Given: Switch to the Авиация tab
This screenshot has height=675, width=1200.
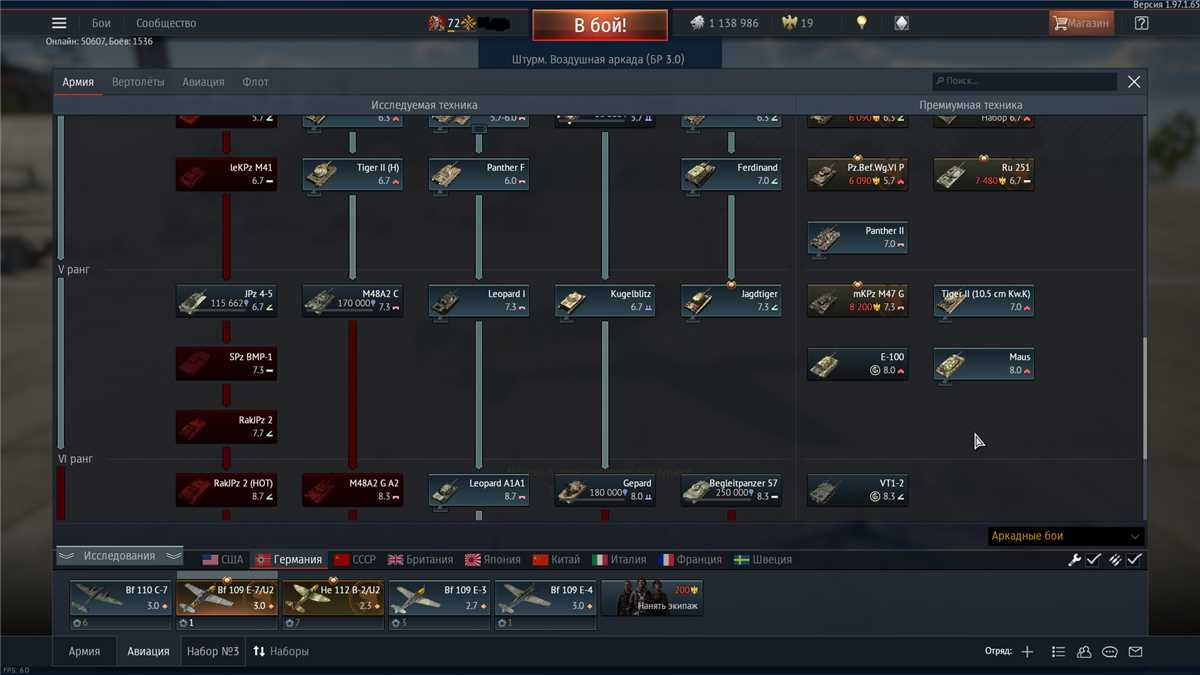Looking at the screenshot, I should pos(203,82).
